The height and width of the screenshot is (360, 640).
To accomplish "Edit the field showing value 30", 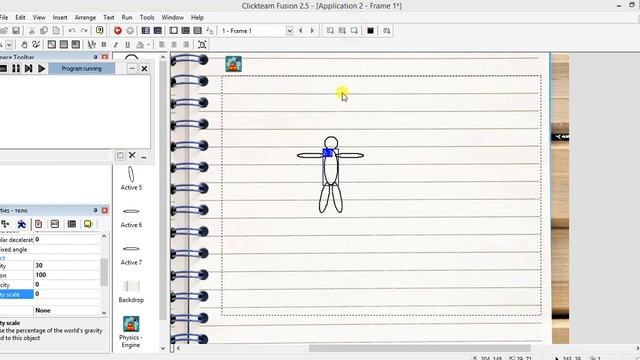I will (x=67, y=265).
